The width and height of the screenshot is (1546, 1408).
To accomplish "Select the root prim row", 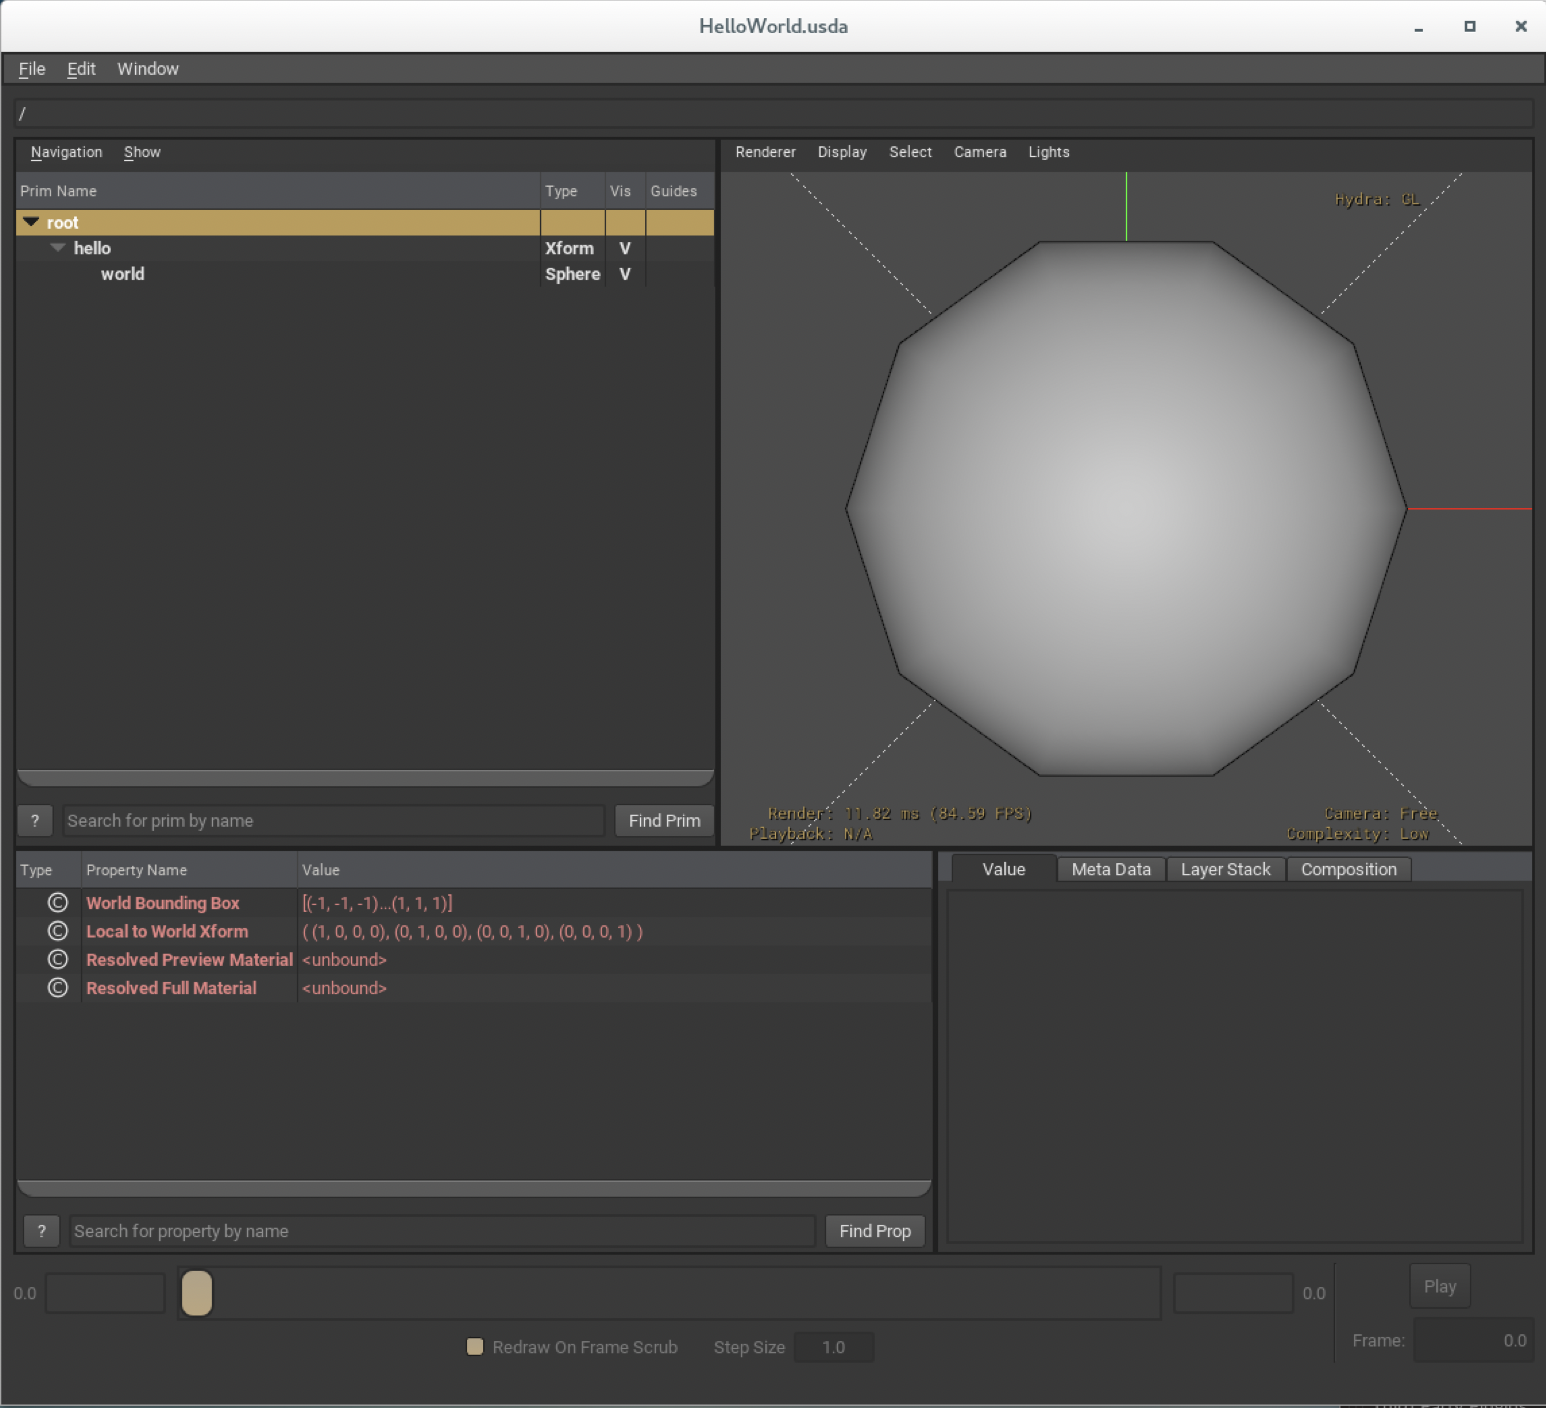I will click(x=365, y=222).
